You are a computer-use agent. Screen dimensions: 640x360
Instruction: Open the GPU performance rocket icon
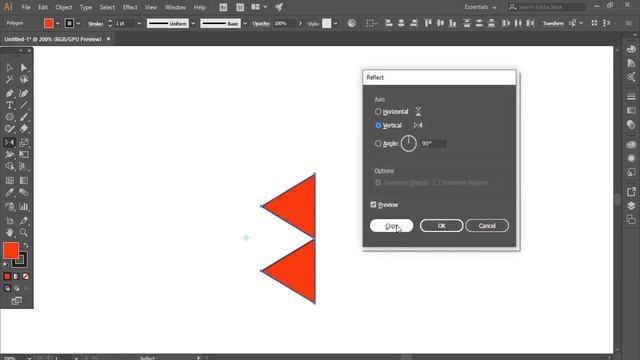[x=279, y=7]
